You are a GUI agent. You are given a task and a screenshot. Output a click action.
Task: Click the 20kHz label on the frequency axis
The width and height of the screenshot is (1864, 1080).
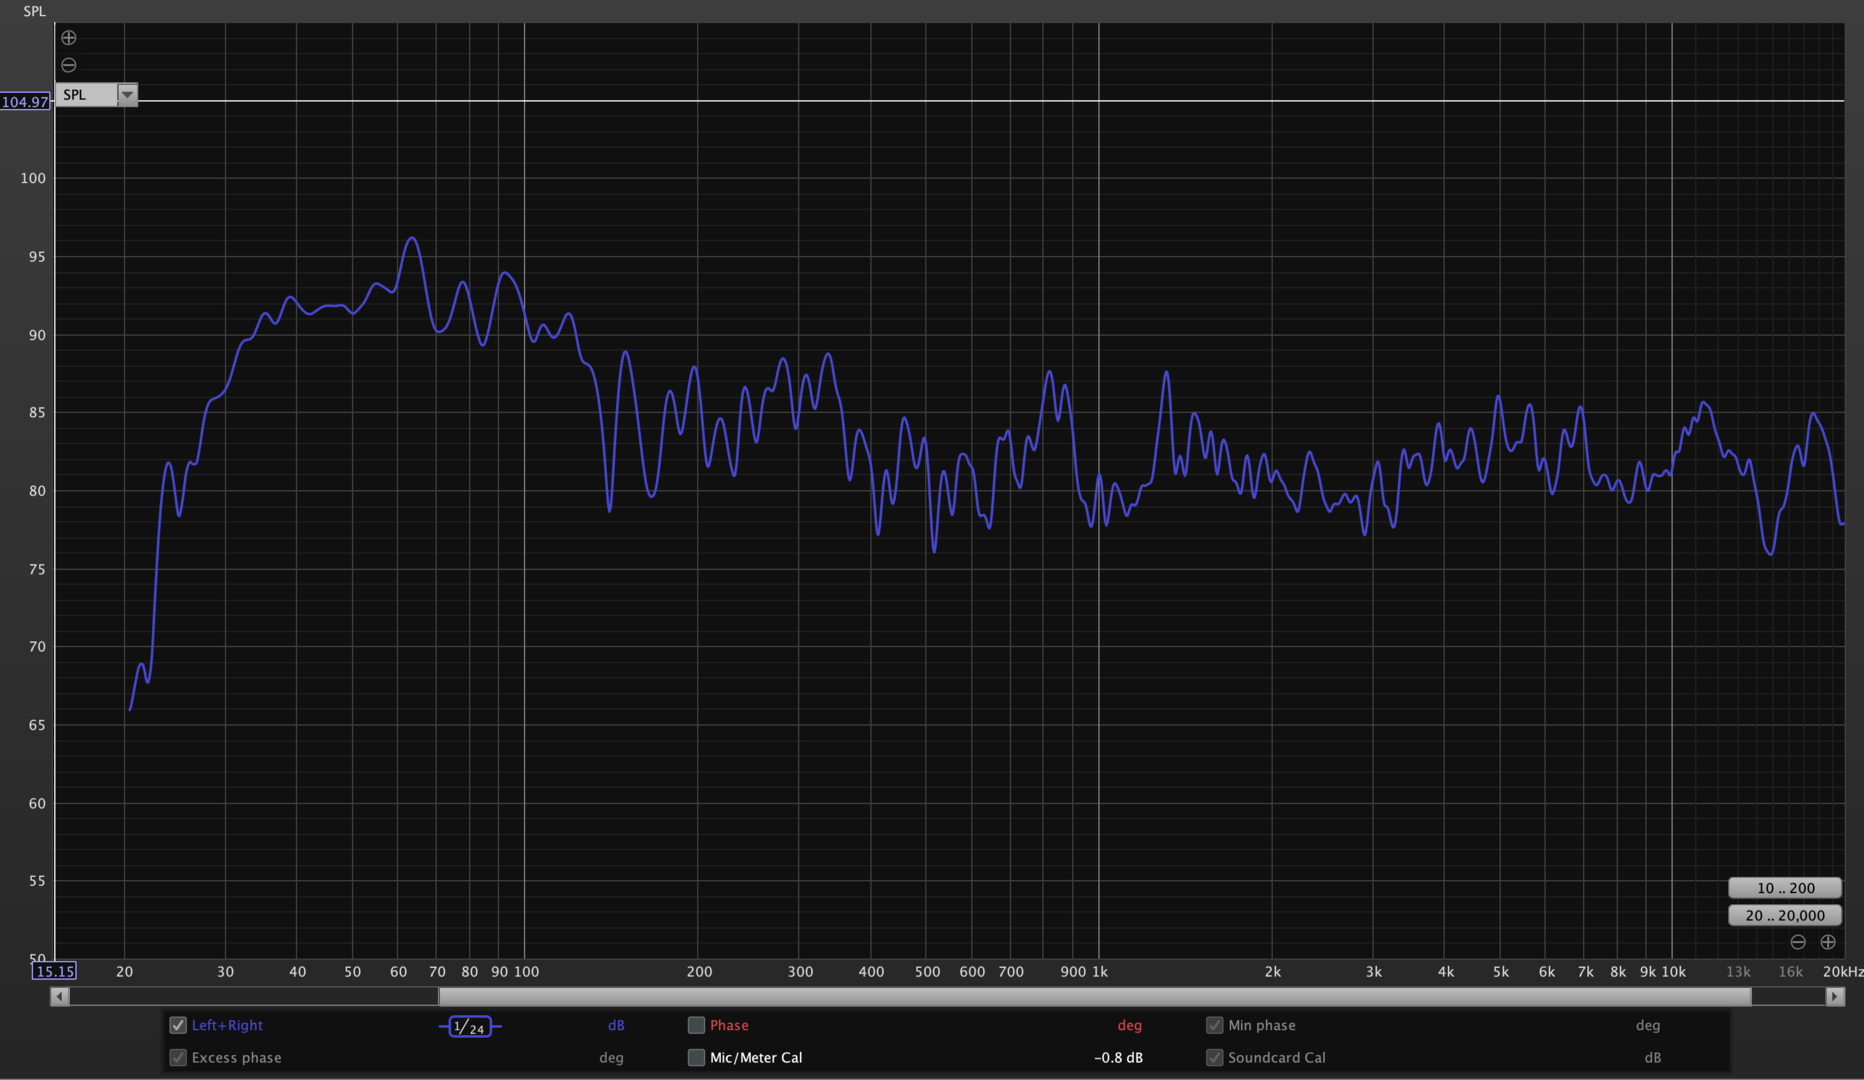pos(1843,971)
